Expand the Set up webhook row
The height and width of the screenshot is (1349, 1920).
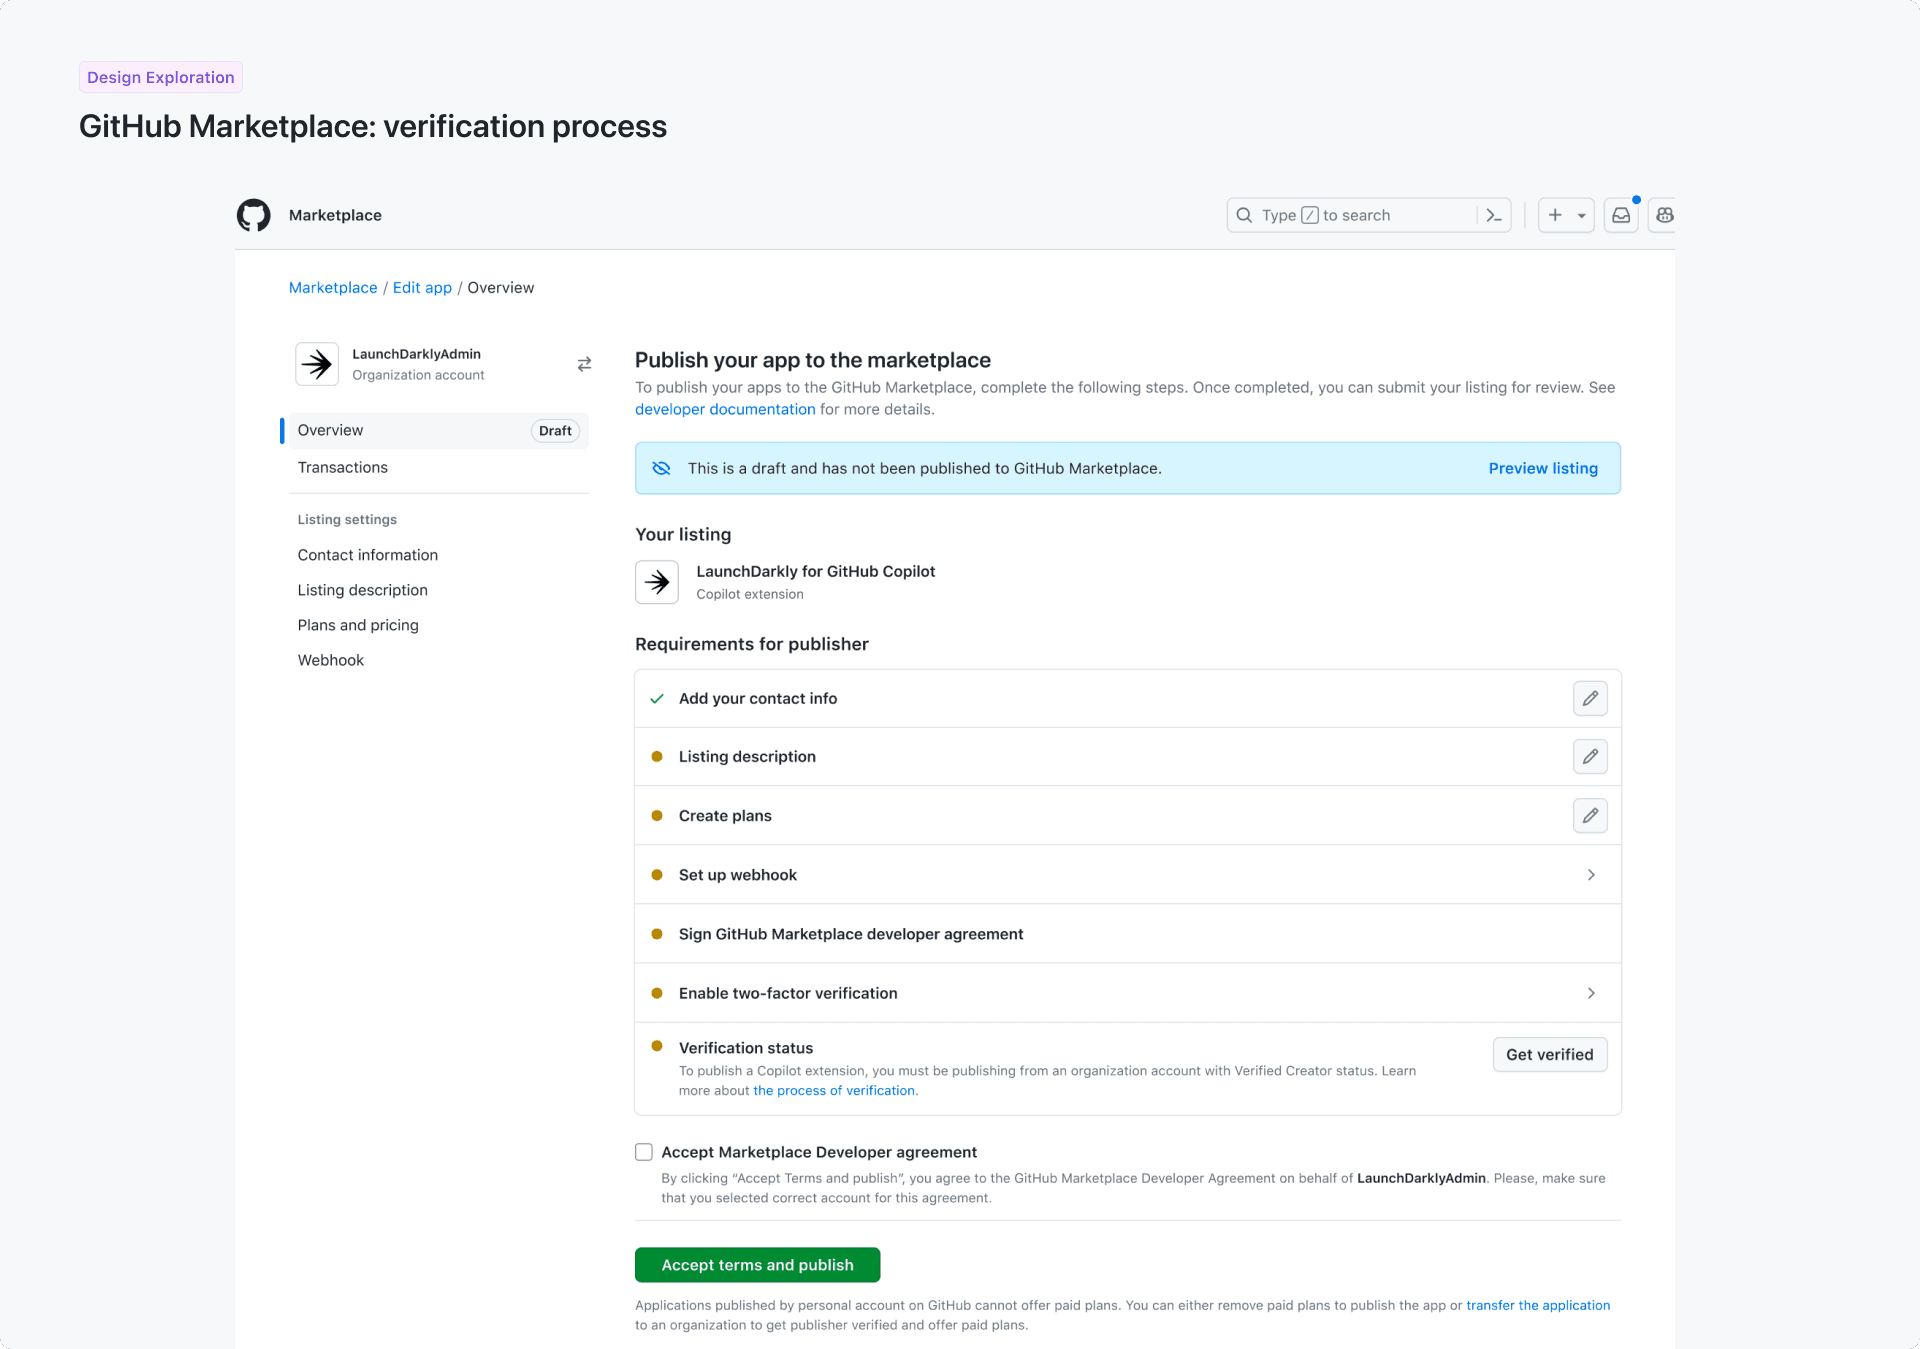(x=1591, y=874)
